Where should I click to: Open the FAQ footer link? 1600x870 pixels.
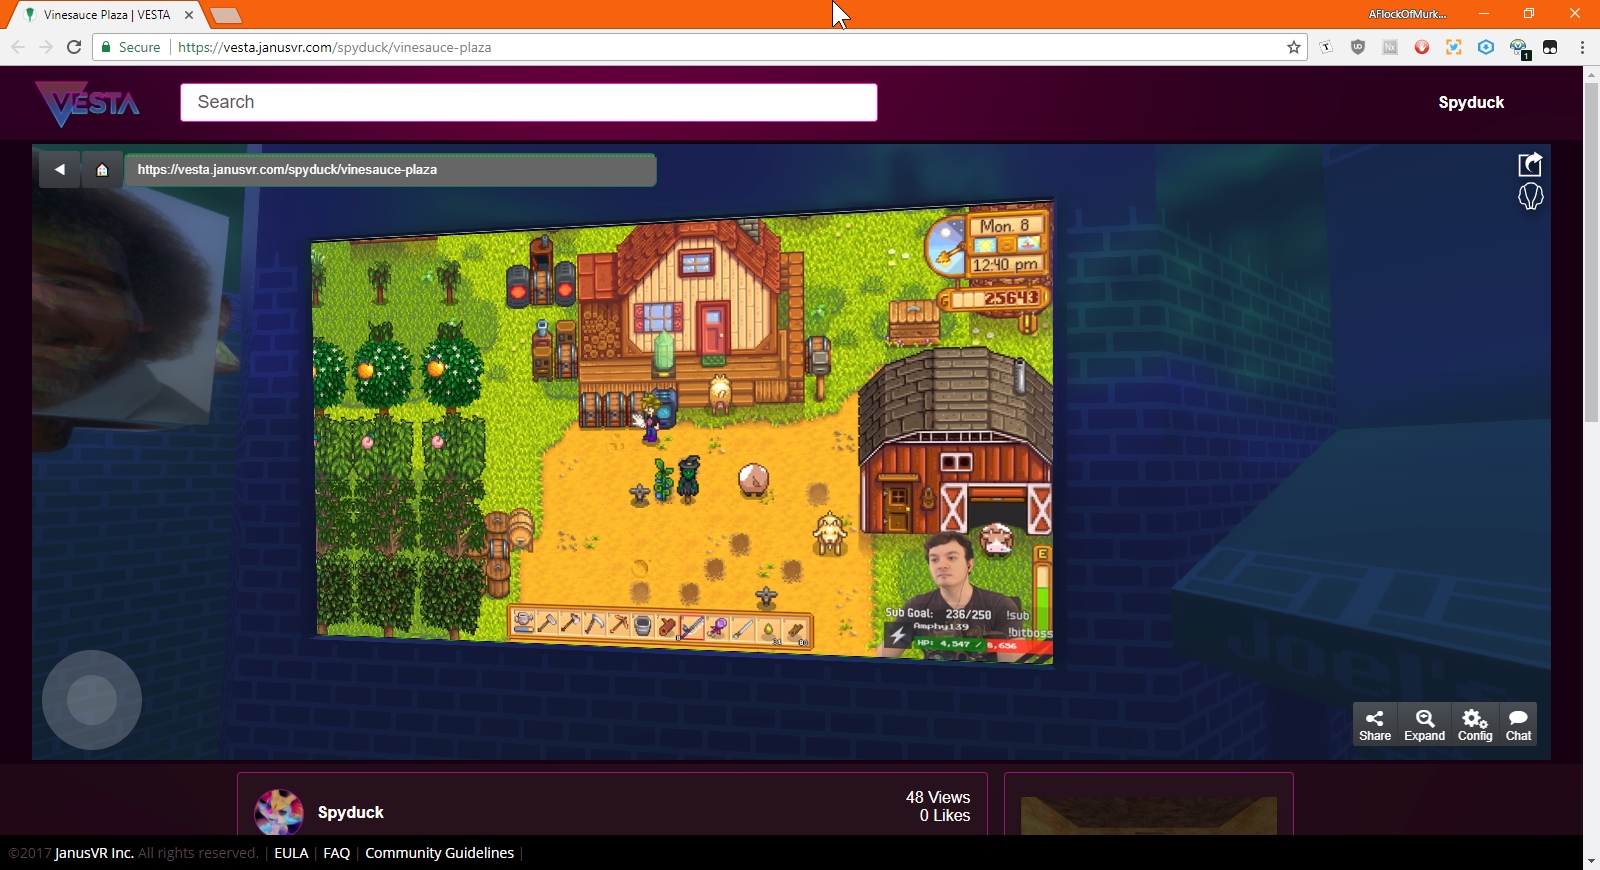tap(336, 853)
